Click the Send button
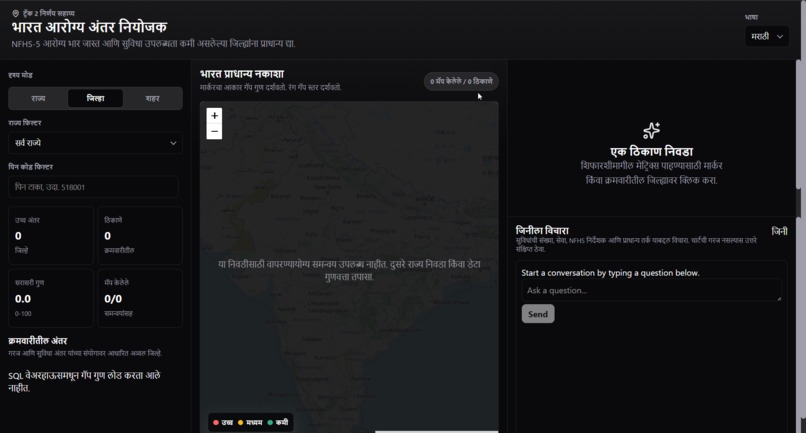 pyautogui.click(x=538, y=314)
